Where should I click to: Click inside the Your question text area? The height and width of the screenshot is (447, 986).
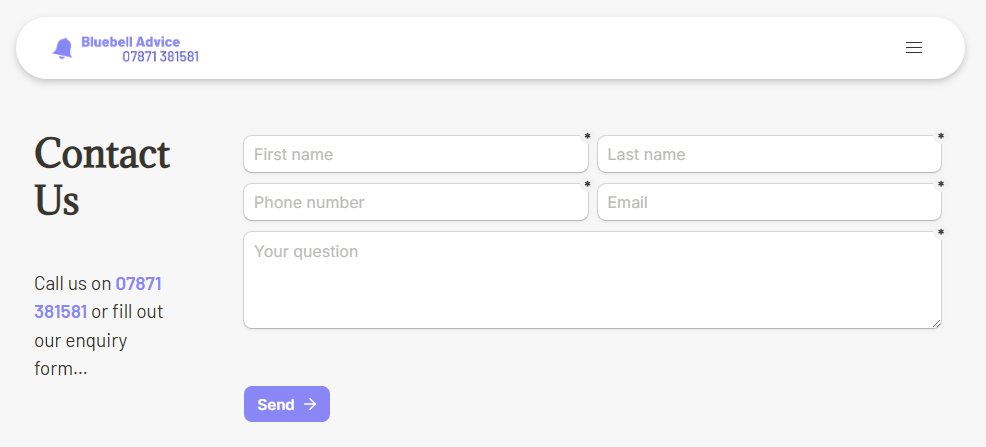592,280
